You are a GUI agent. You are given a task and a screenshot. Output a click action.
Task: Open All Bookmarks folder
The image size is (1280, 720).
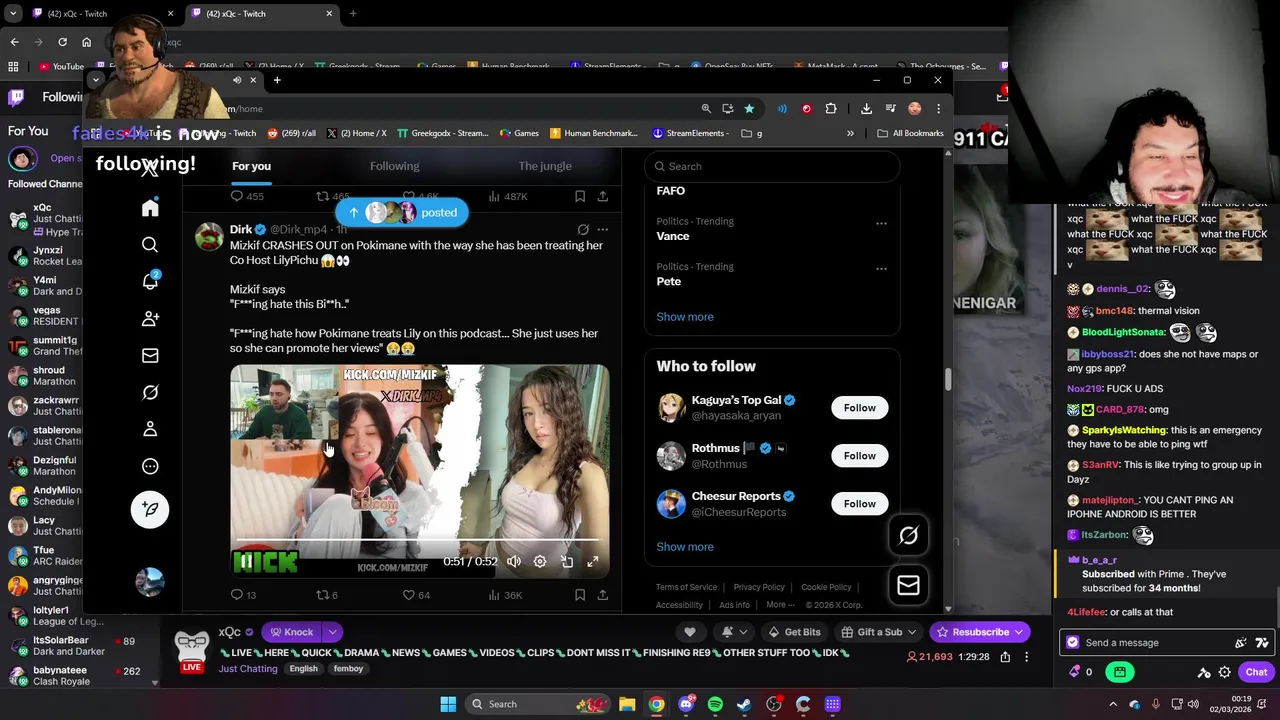tap(910, 133)
